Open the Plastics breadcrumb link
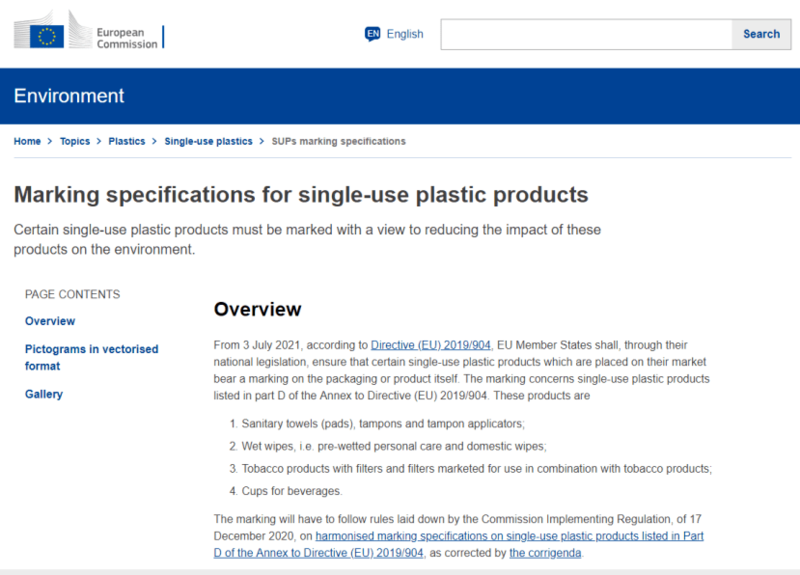The width and height of the screenshot is (800, 575). tap(127, 141)
